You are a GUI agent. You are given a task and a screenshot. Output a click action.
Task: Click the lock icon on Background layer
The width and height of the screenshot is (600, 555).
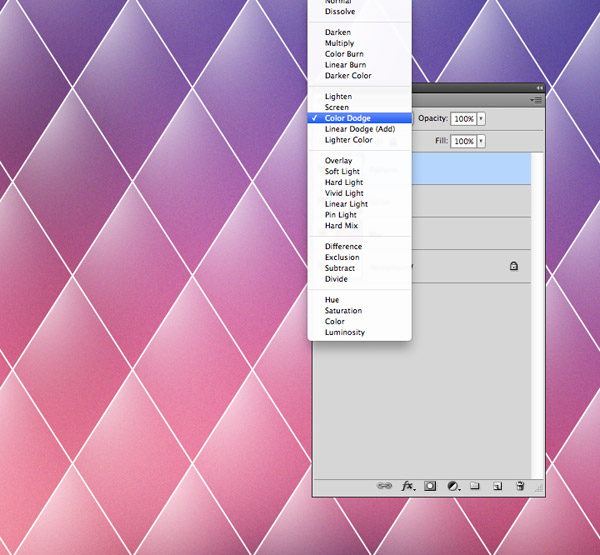point(513,267)
